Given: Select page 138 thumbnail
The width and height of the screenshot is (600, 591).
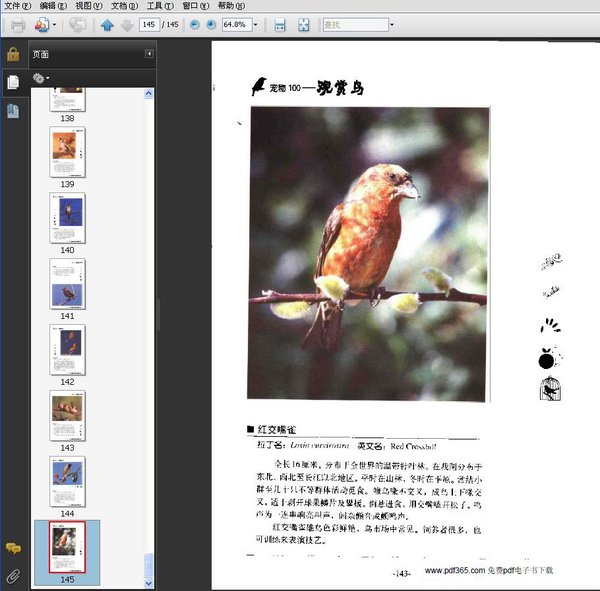Looking at the screenshot, I should (x=67, y=100).
